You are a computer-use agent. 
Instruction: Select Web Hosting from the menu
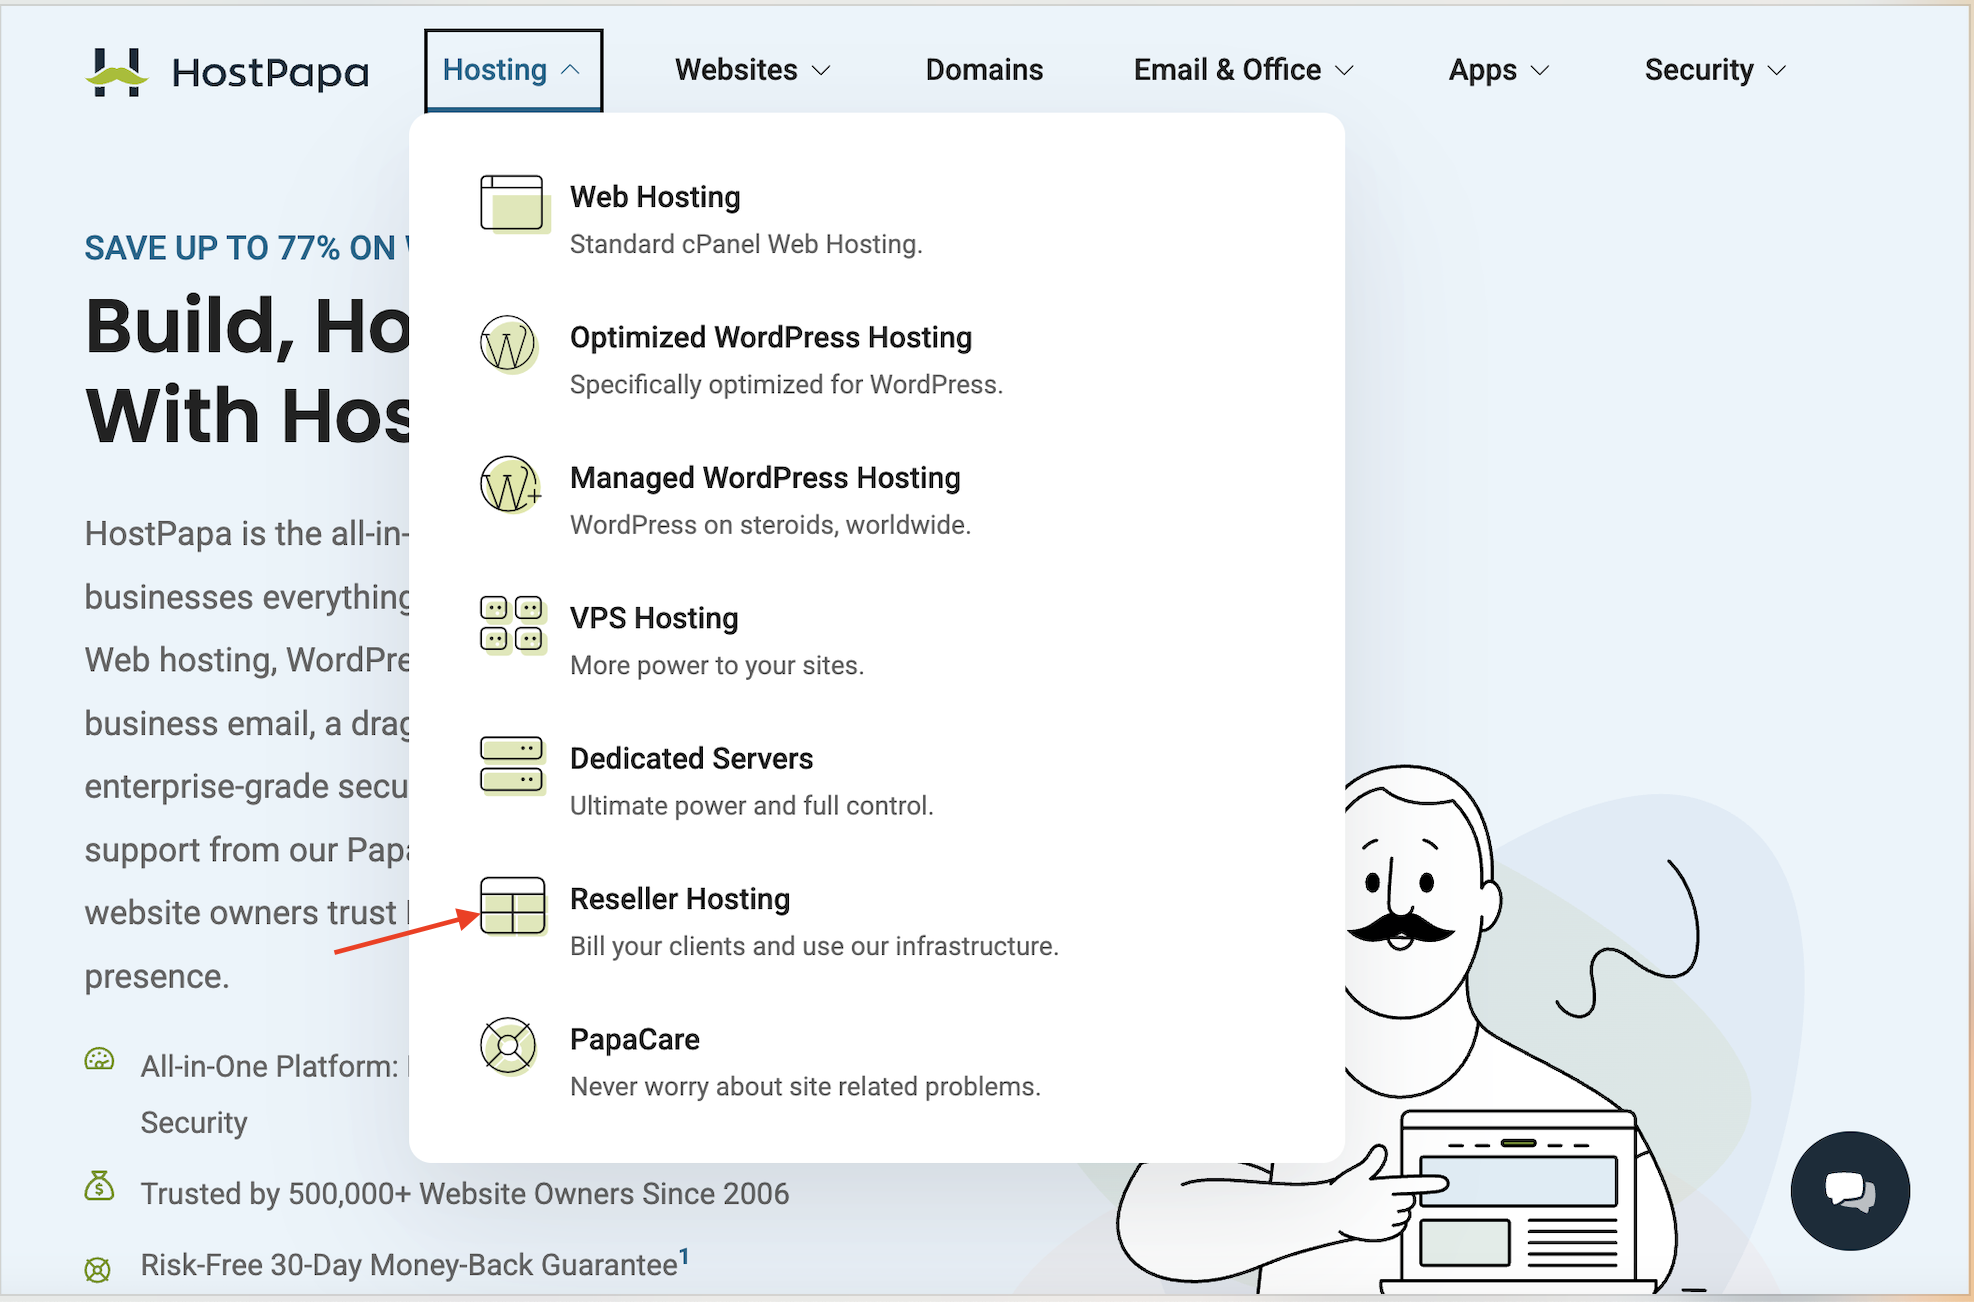pyautogui.click(x=655, y=197)
